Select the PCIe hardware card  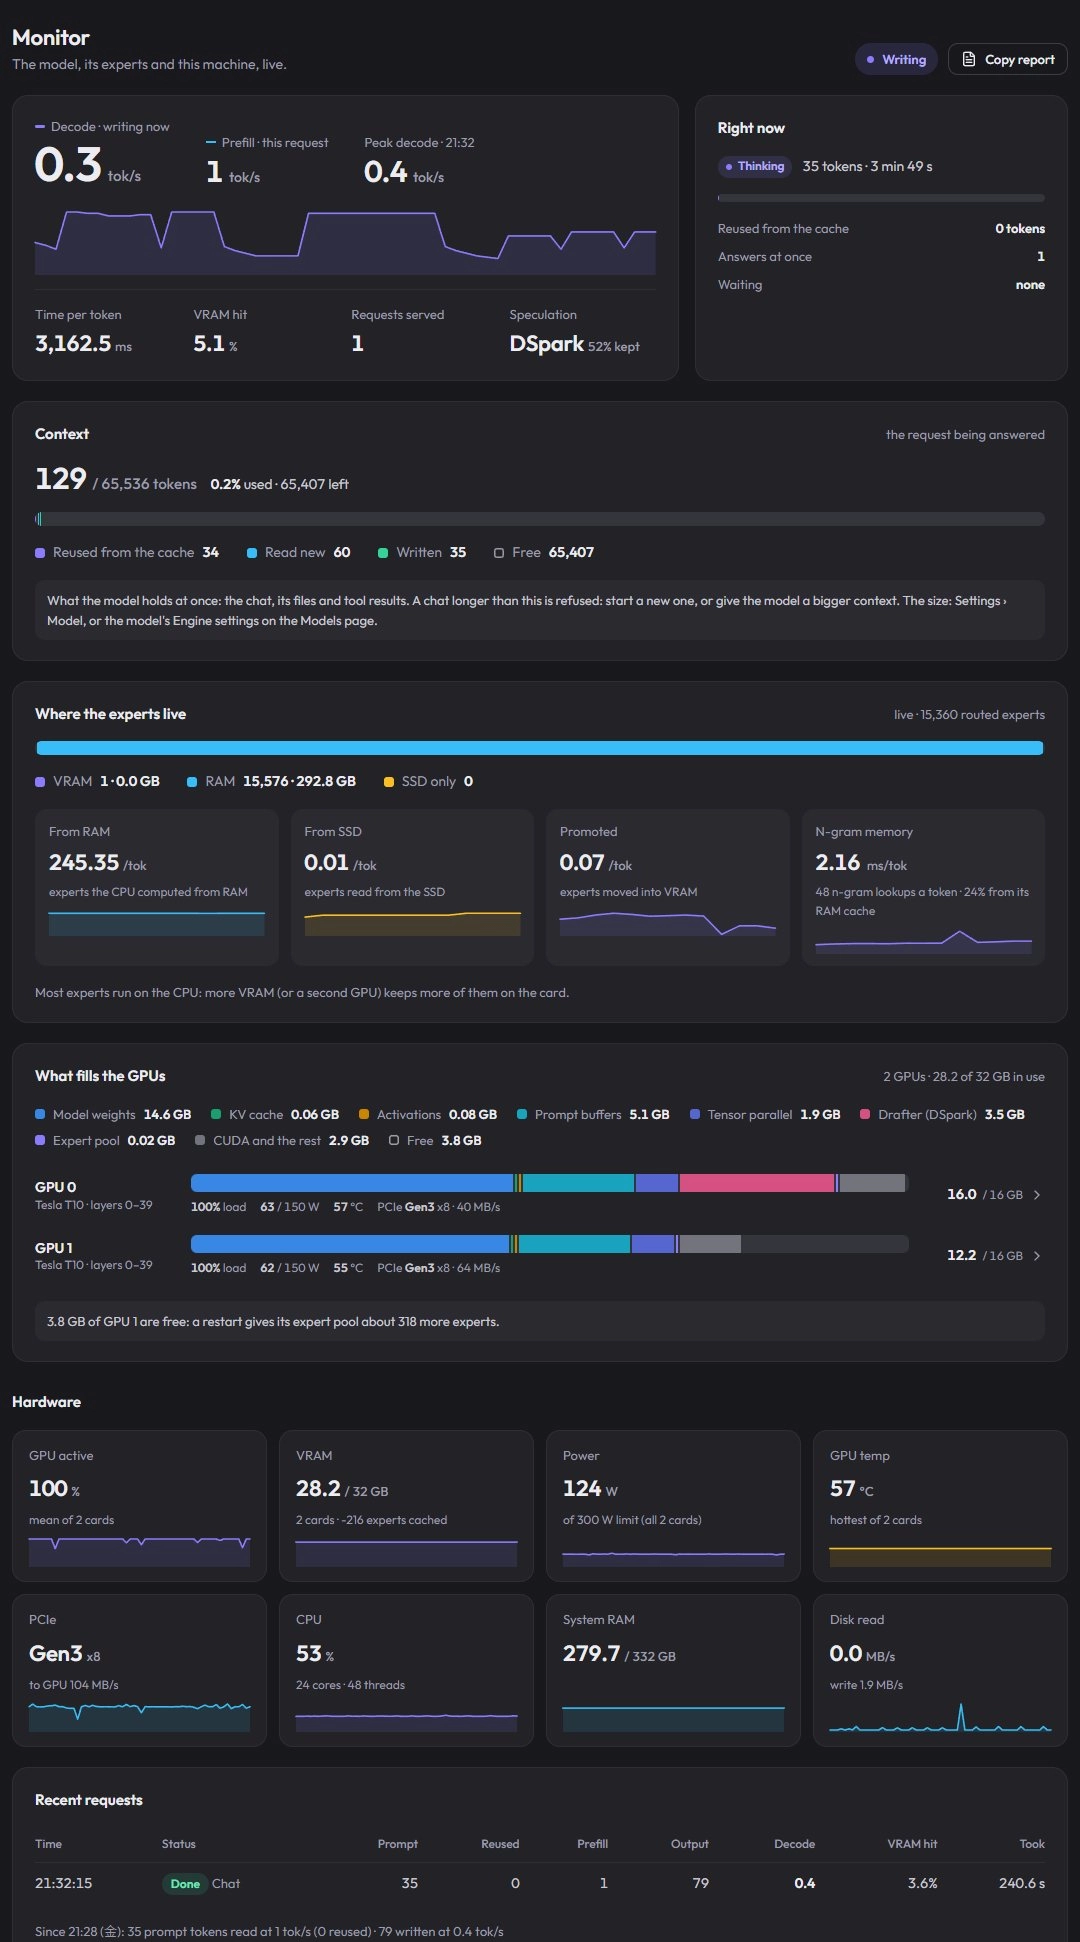tap(139, 1670)
